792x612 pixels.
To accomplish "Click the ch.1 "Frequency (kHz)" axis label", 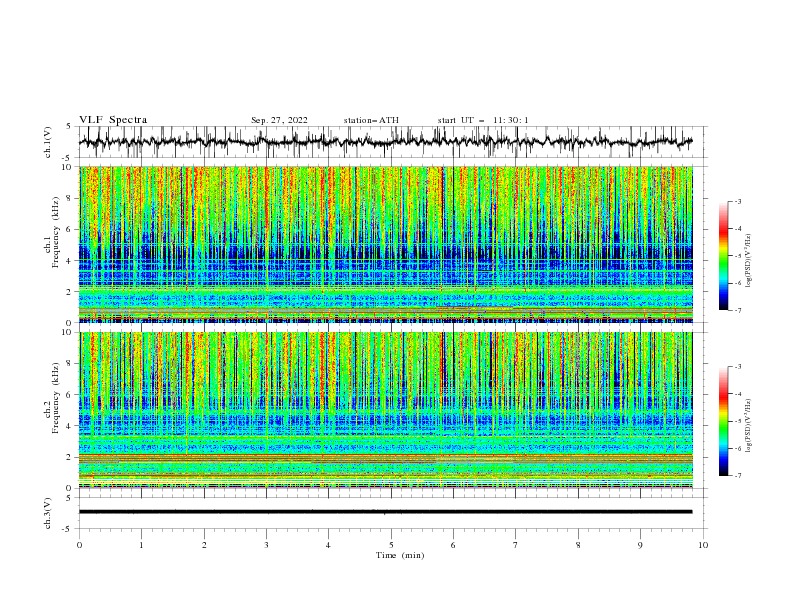I will click(56, 233).
